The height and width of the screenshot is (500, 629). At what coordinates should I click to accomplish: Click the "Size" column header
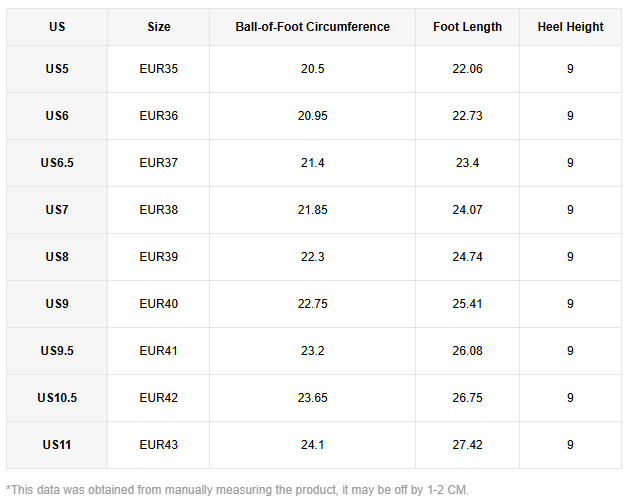point(158,27)
